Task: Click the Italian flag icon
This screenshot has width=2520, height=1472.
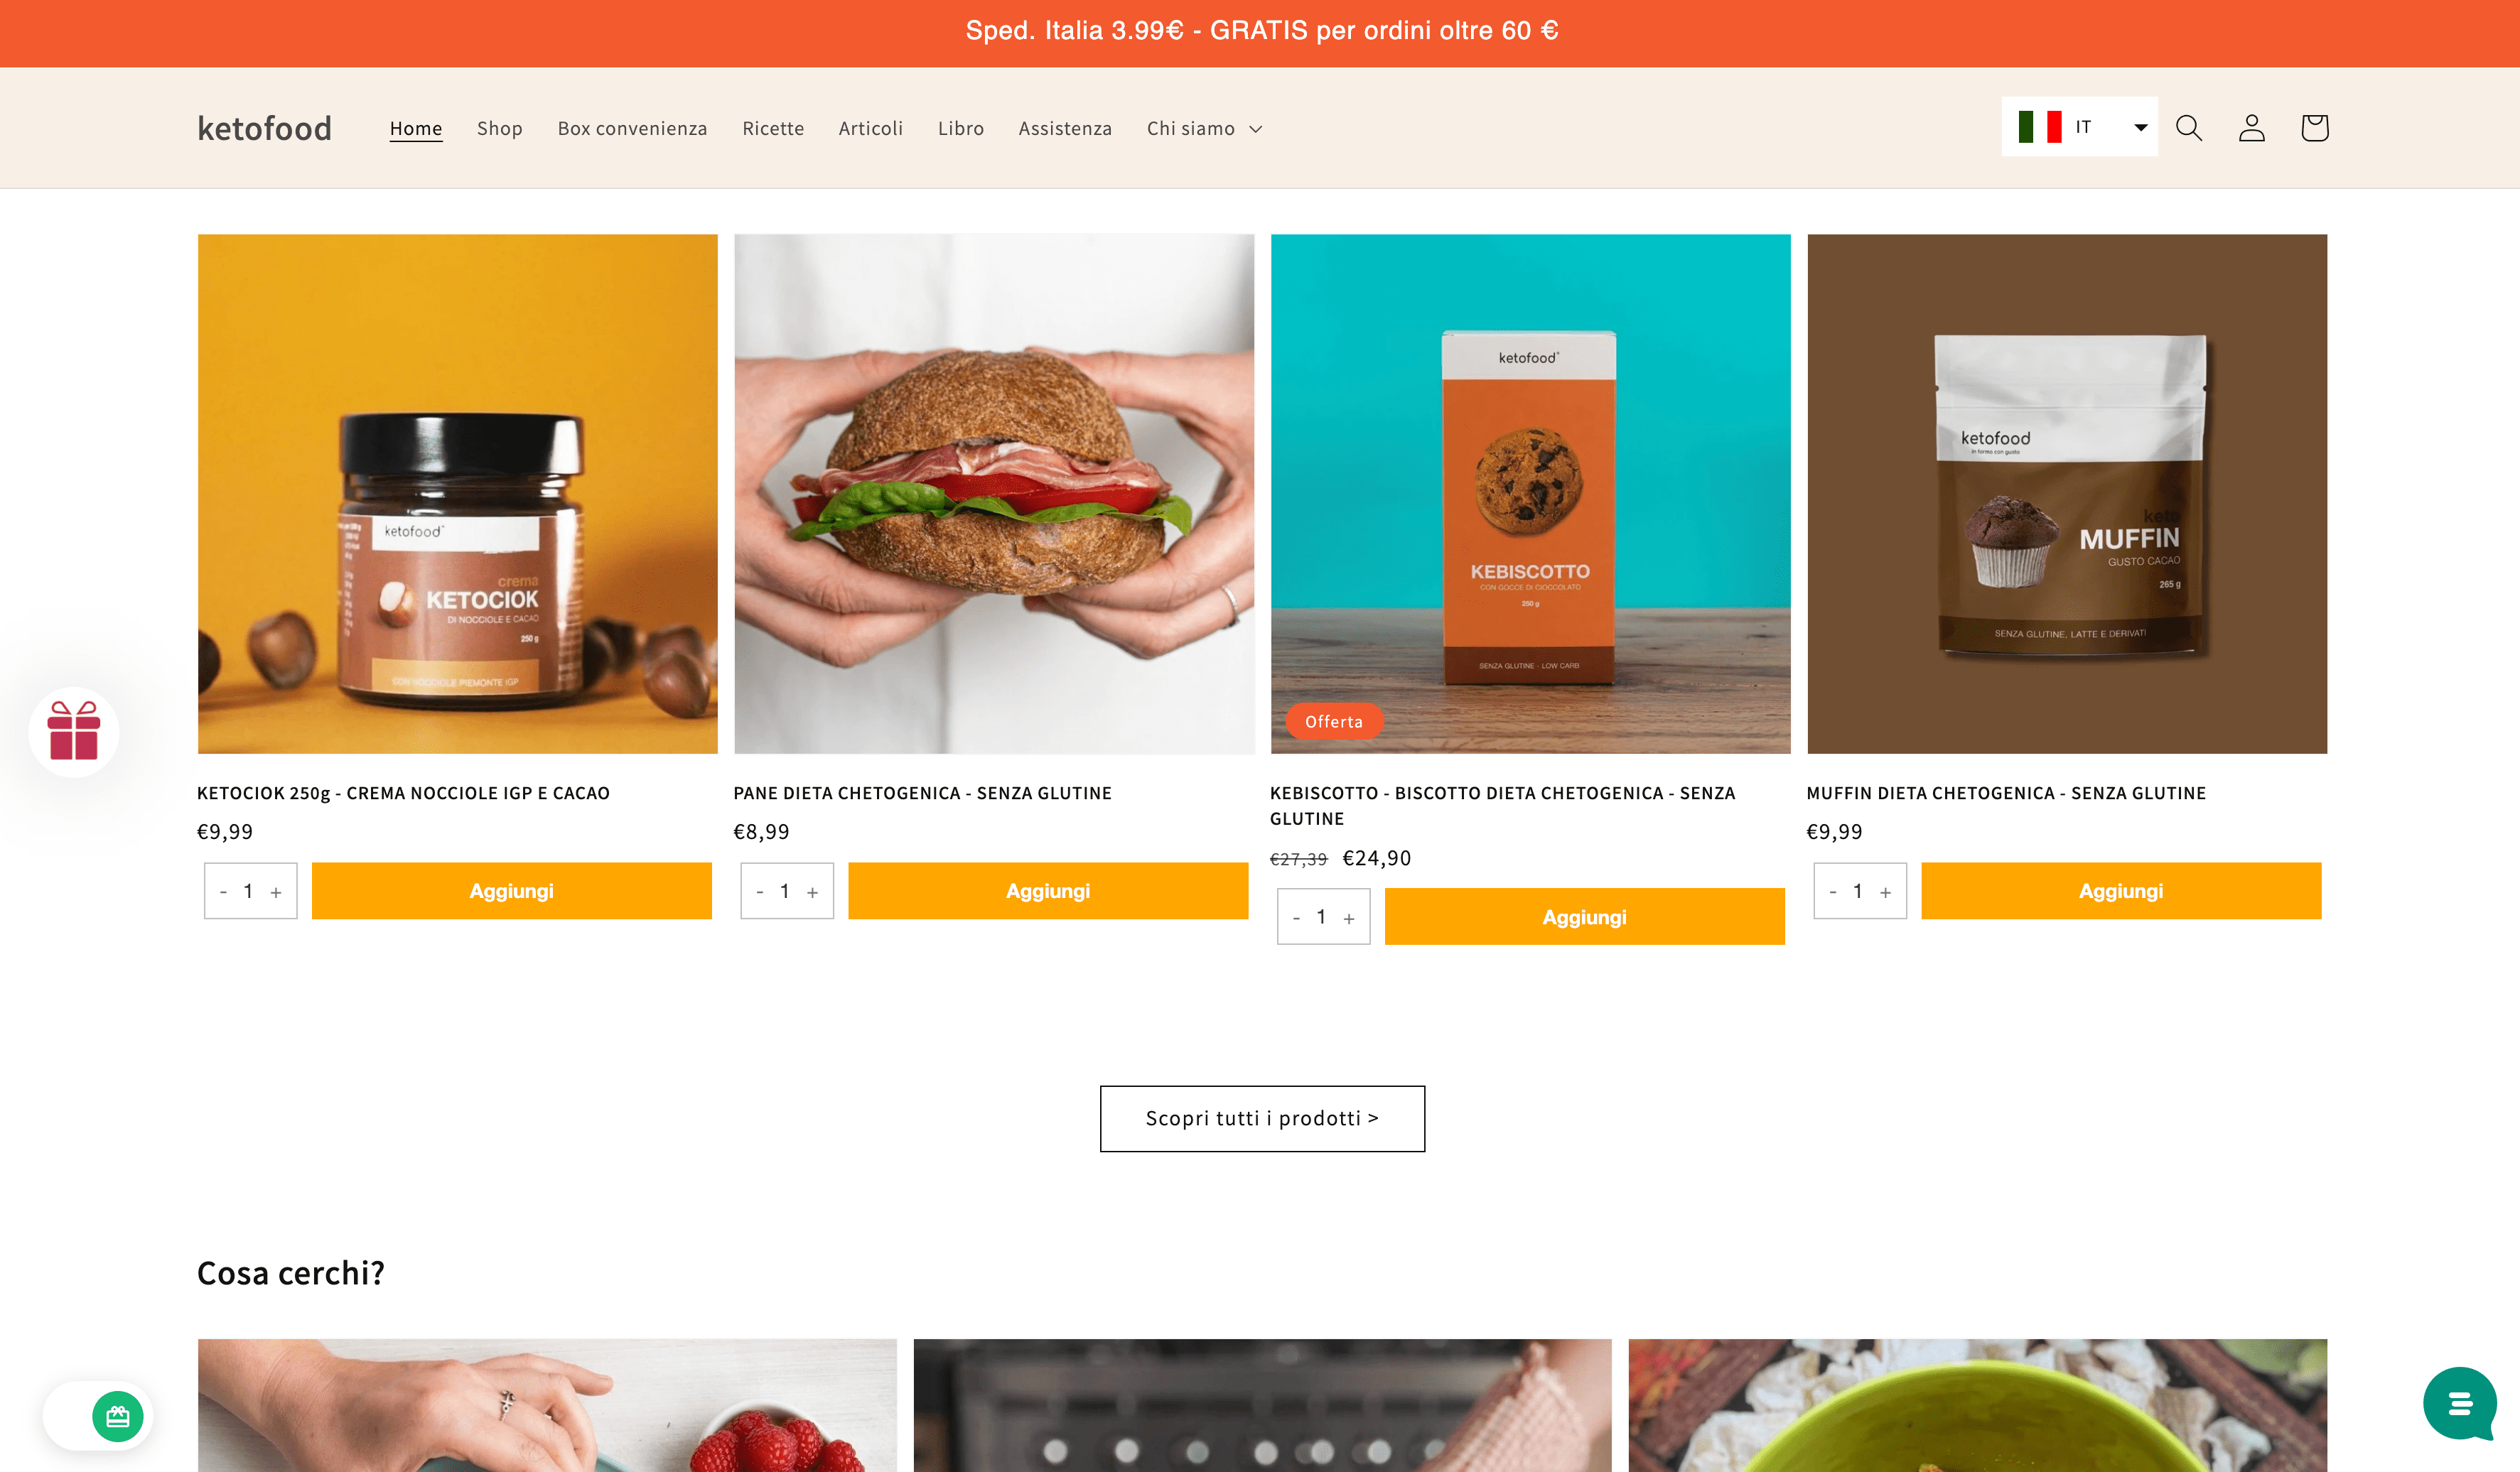Action: 2039,127
